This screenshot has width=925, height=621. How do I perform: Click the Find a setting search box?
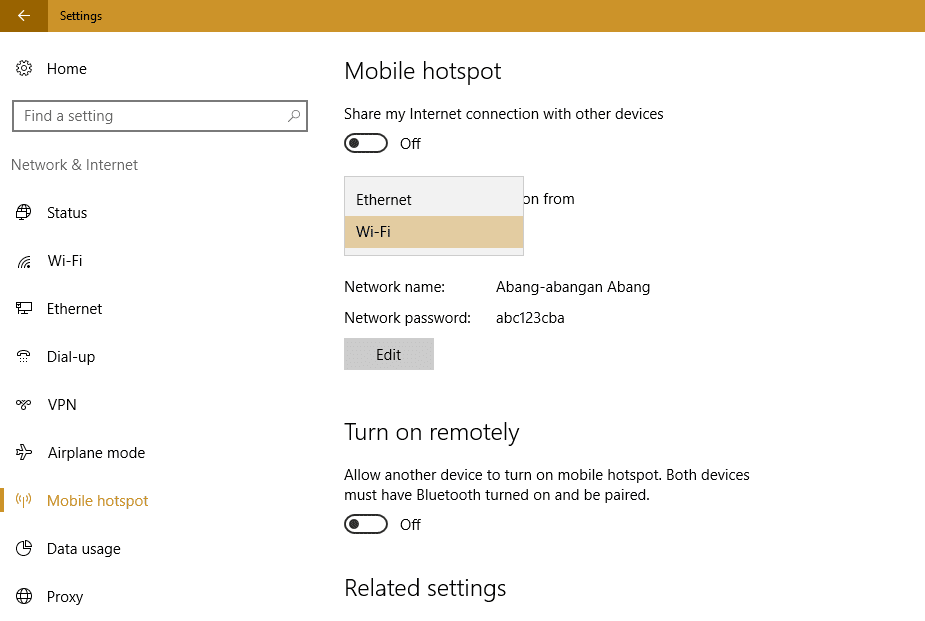click(x=160, y=116)
